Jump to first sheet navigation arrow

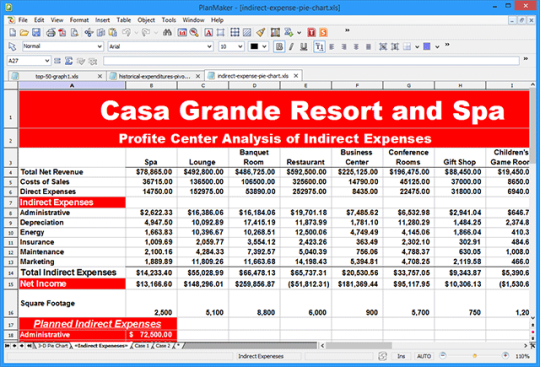[7, 346]
